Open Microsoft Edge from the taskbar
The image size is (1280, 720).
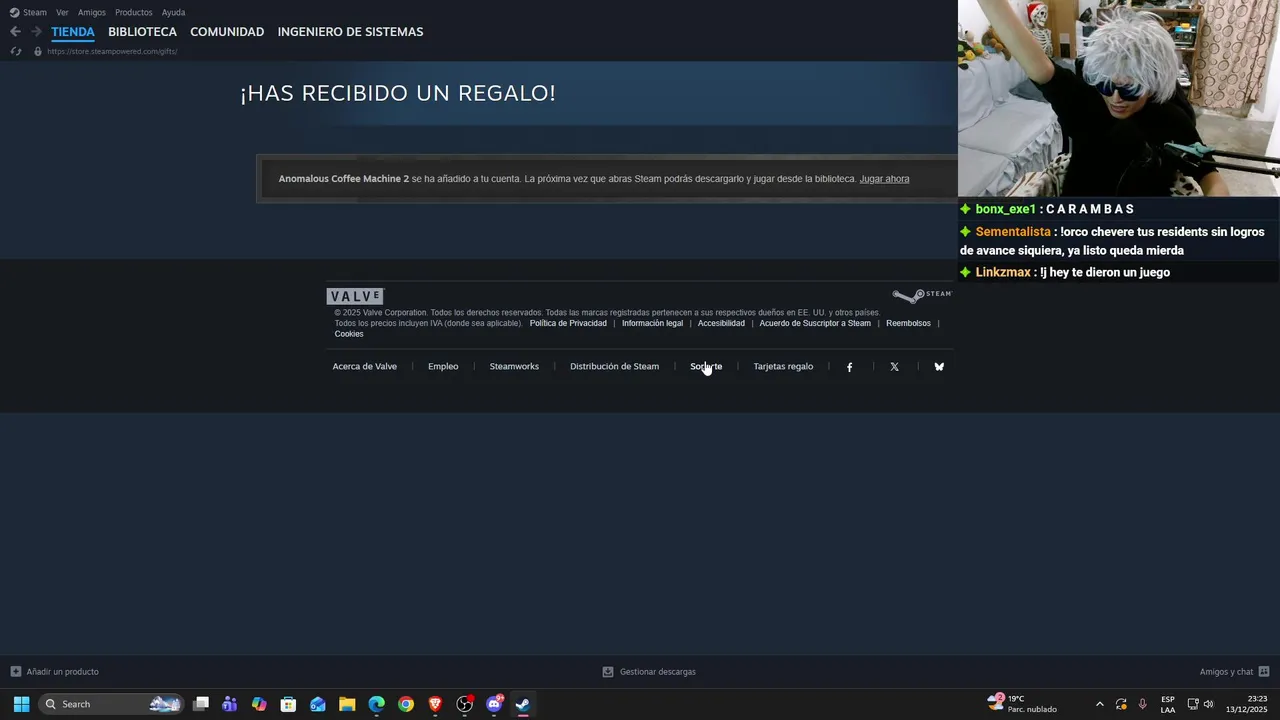click(x=376, y=704)
